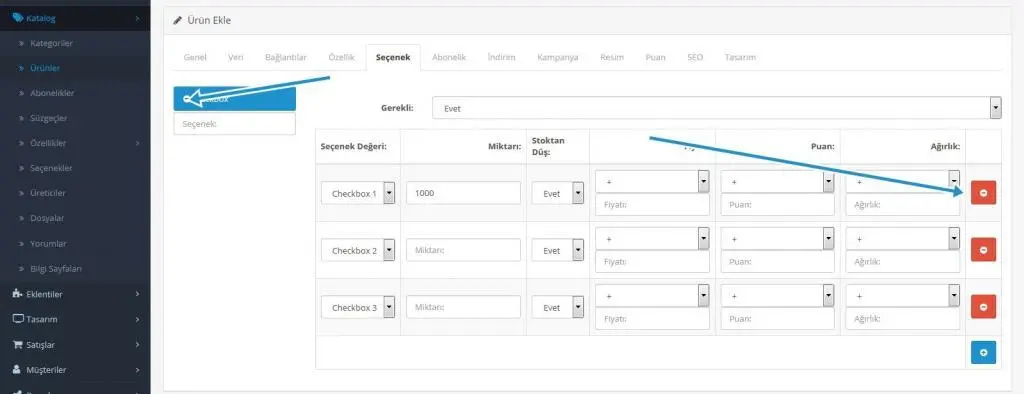The height and width of the screenshot is (394, 1024).
Task: Open Bilgi Sayfaları in the sidebar
Action: [x=56, y=269]
